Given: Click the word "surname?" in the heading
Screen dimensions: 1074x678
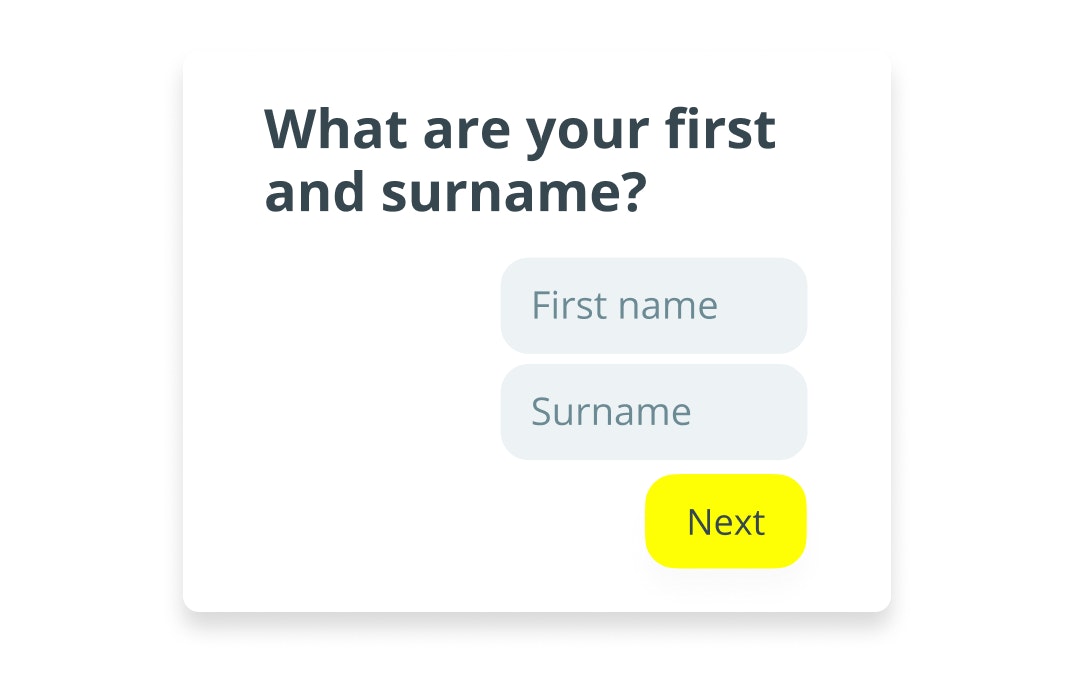Looking at the screenshot, I should click(510, 193).
